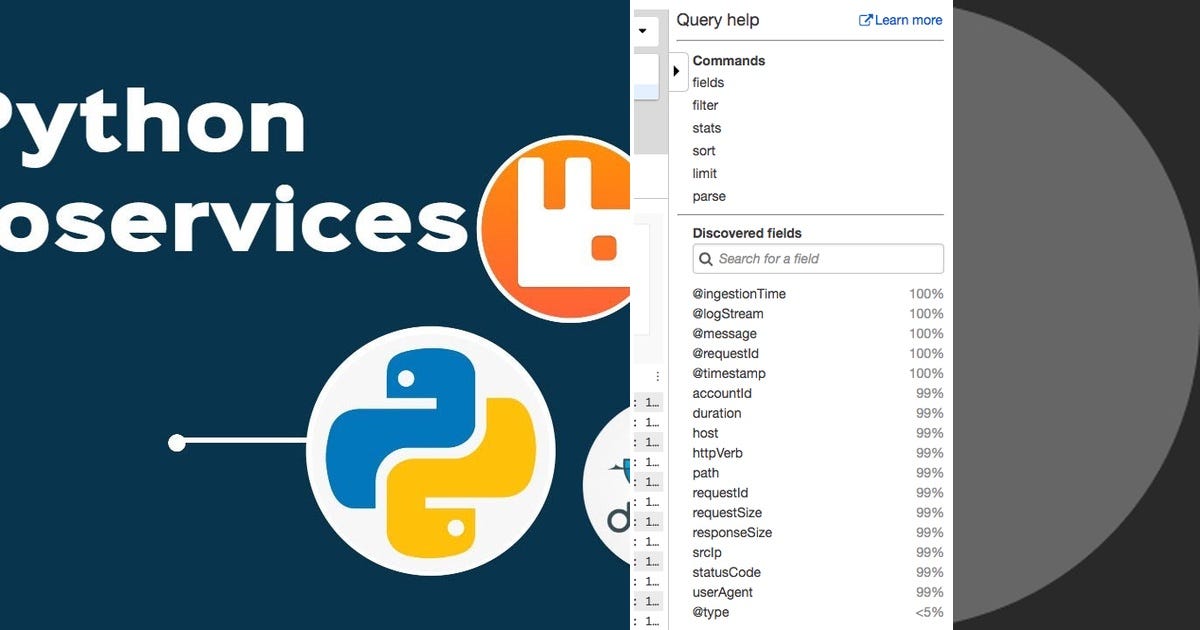
Task: Open the dropdown caret at the top left
Action: 641,31
